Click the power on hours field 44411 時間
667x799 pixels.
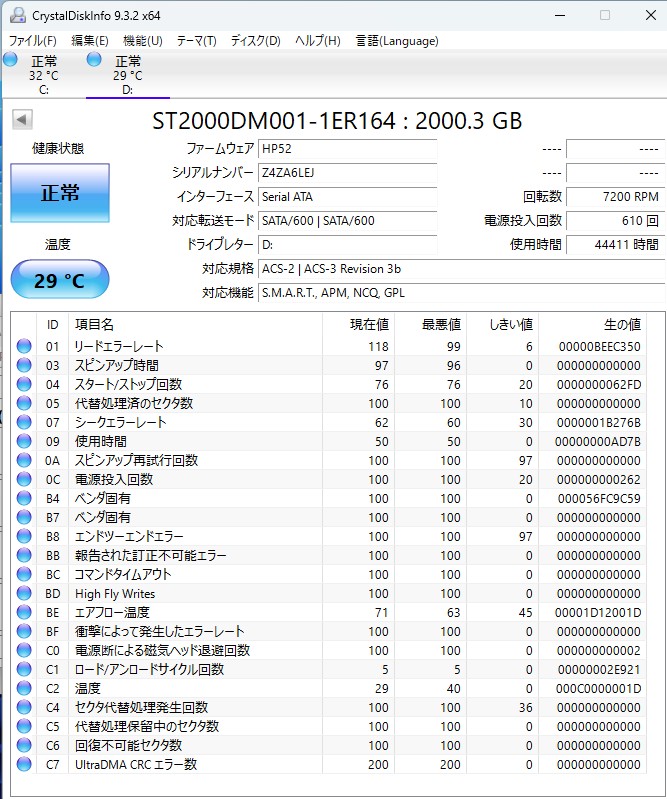pos(616,245)
